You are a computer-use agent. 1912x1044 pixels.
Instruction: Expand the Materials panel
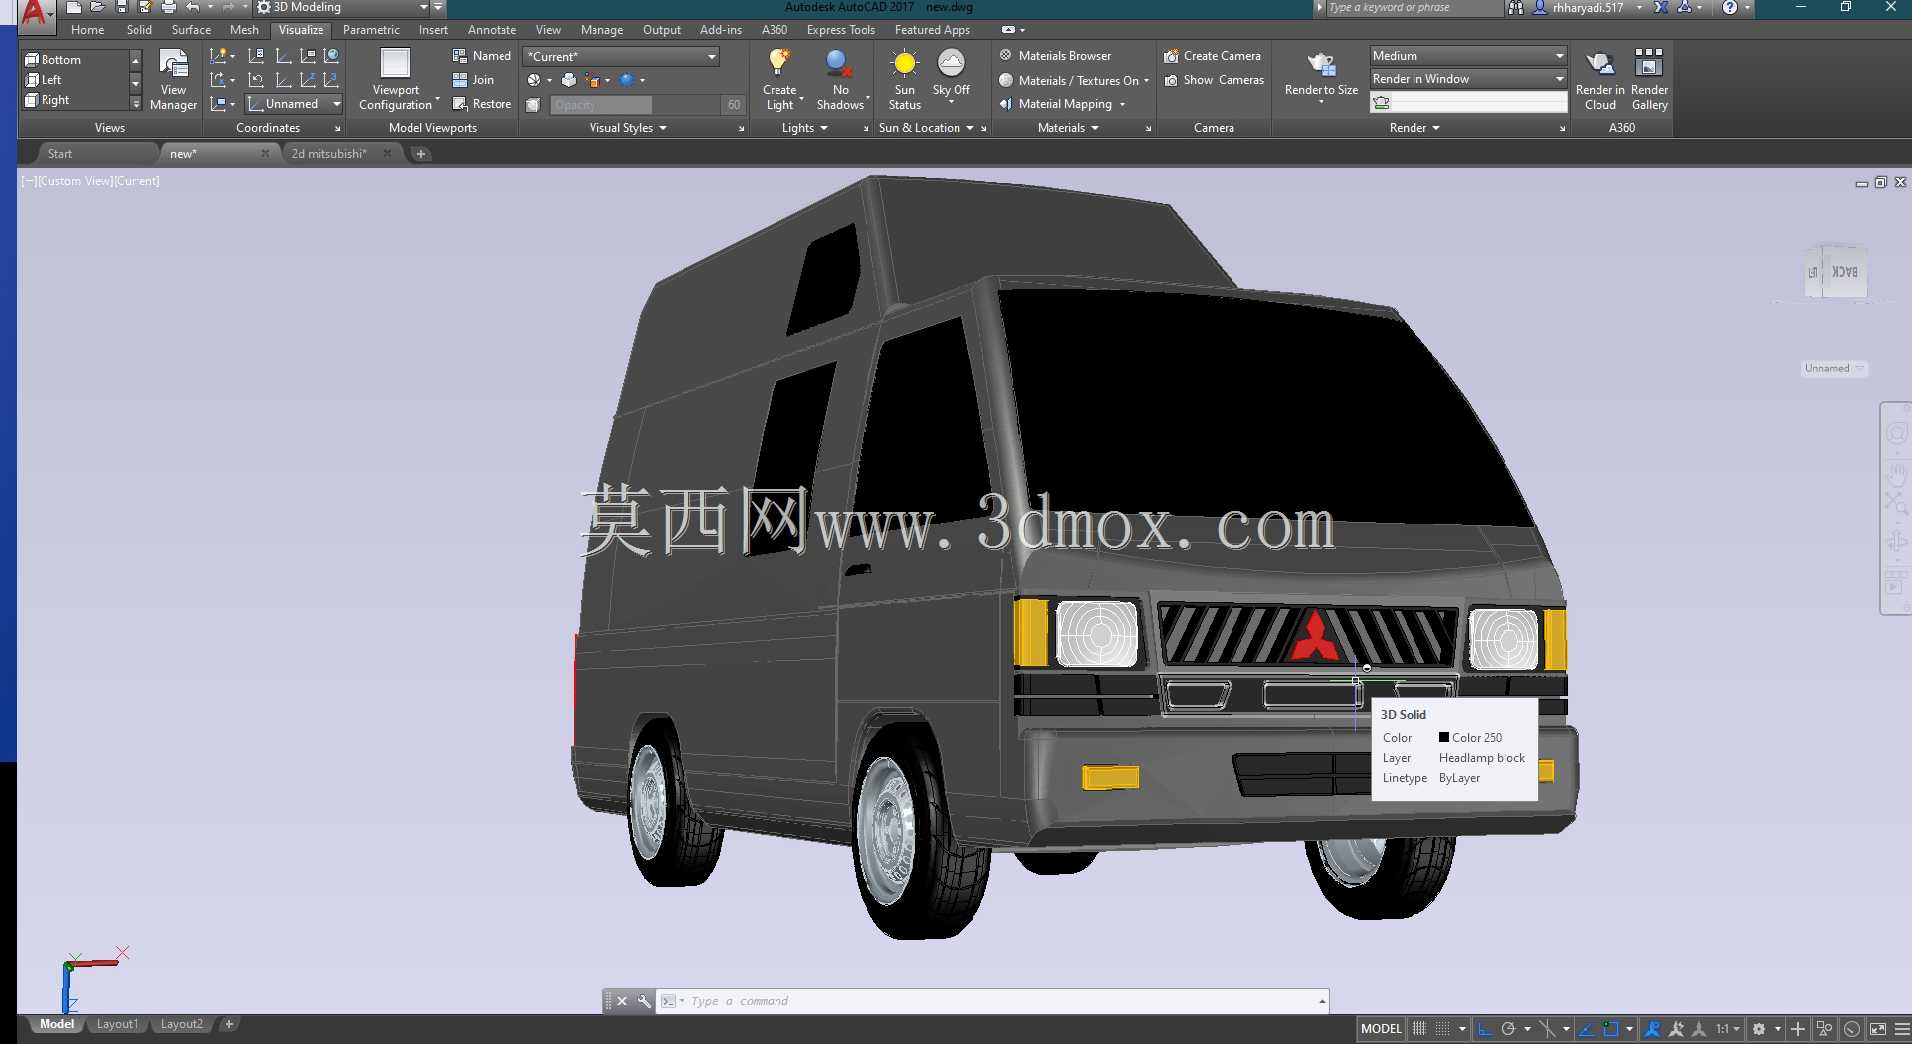(1068, 128)
